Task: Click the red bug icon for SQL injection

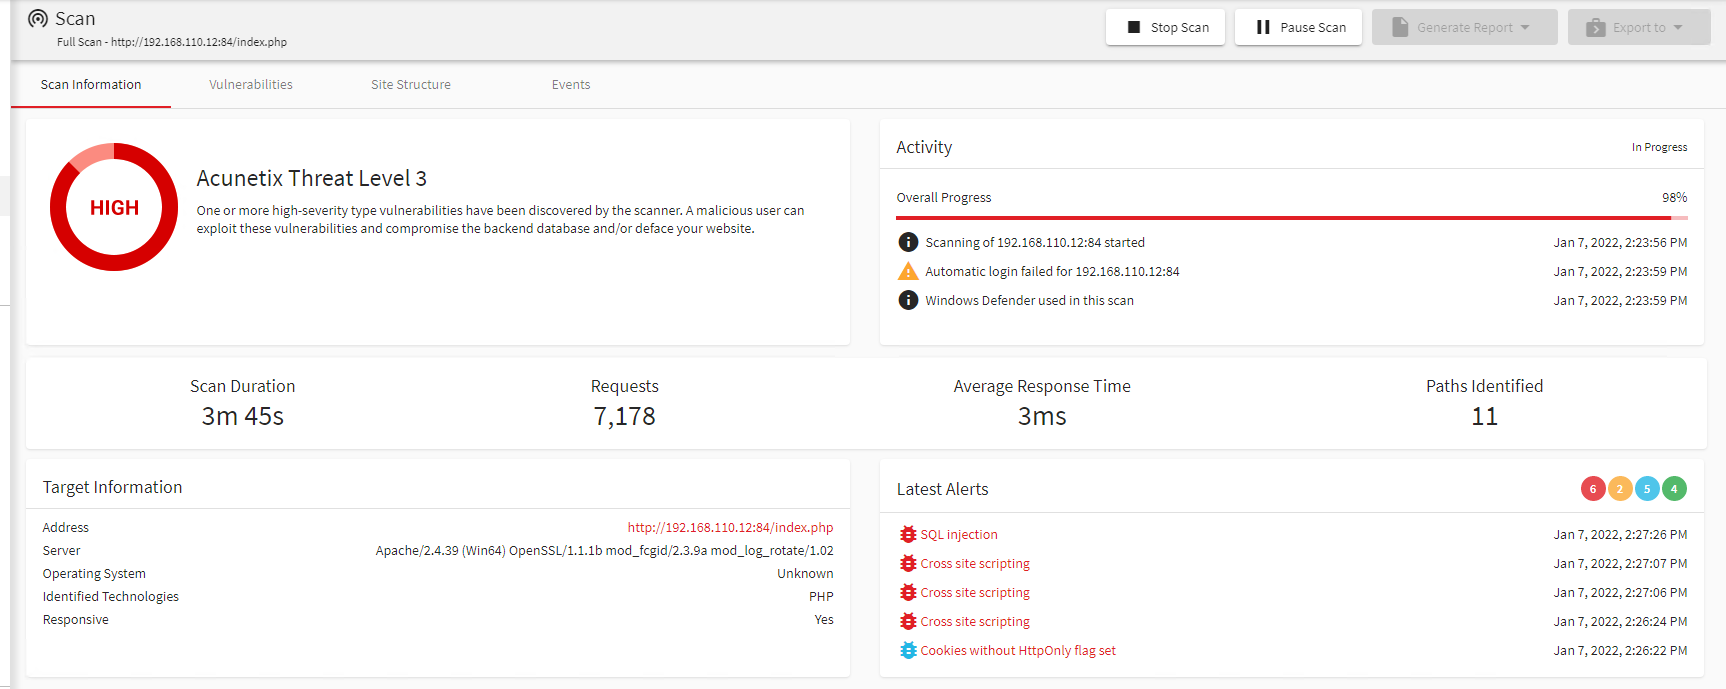Action: pyautogui.click(x=908, y=534)
